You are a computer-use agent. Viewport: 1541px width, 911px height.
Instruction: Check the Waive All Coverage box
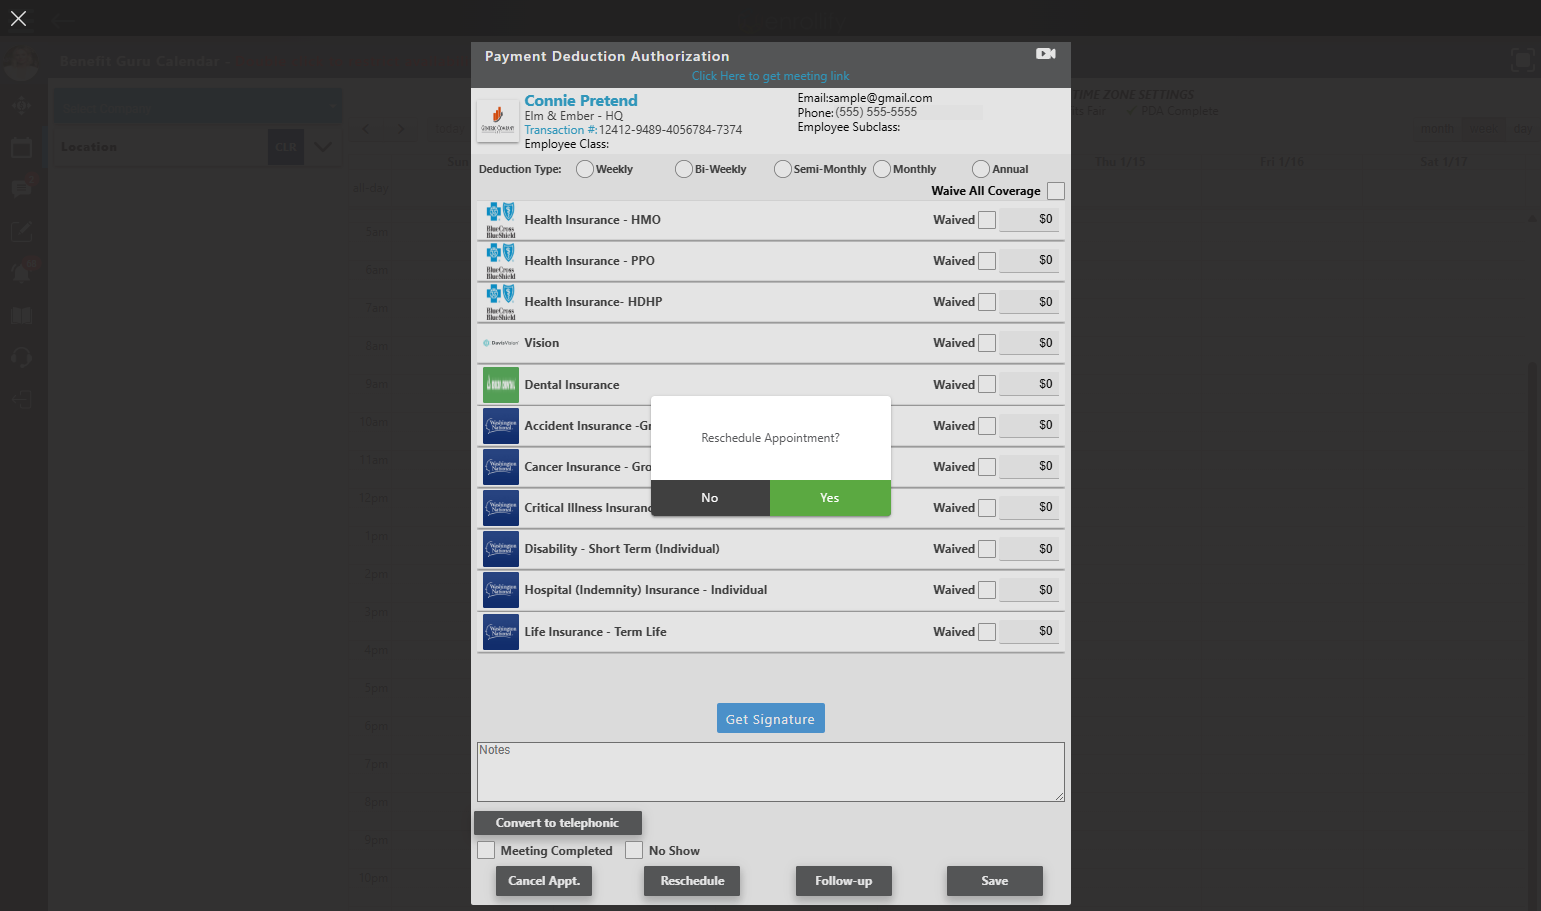(1055, 191)
